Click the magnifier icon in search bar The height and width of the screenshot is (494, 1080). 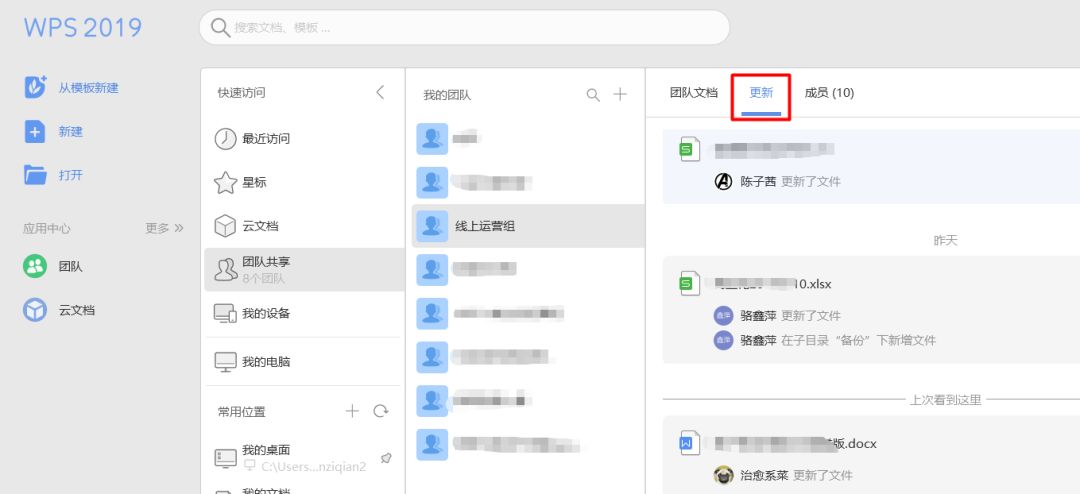[x=220, y=28]
